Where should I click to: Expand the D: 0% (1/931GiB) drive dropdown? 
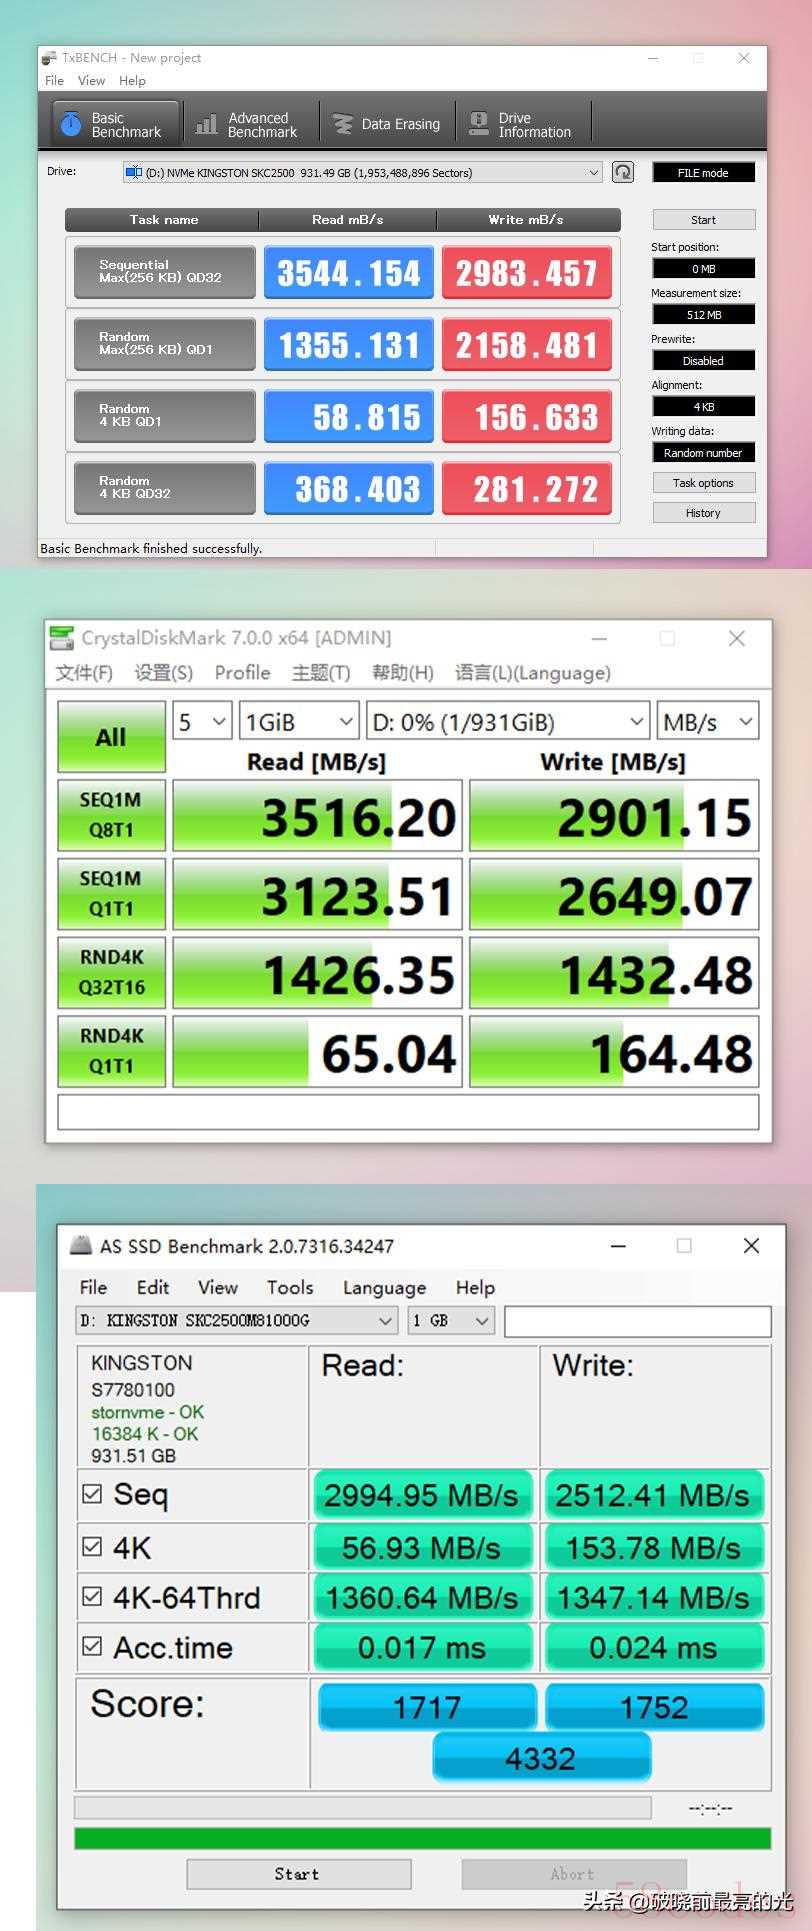click(508, 722)
